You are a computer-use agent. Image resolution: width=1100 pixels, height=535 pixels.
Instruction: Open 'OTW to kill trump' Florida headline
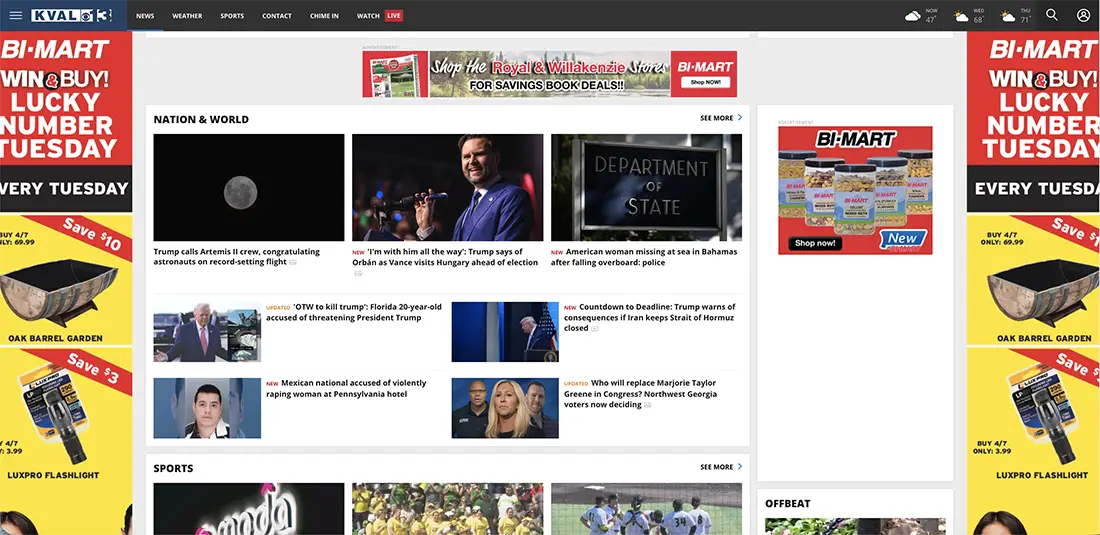pyautogui.click(x=354, y=312)
